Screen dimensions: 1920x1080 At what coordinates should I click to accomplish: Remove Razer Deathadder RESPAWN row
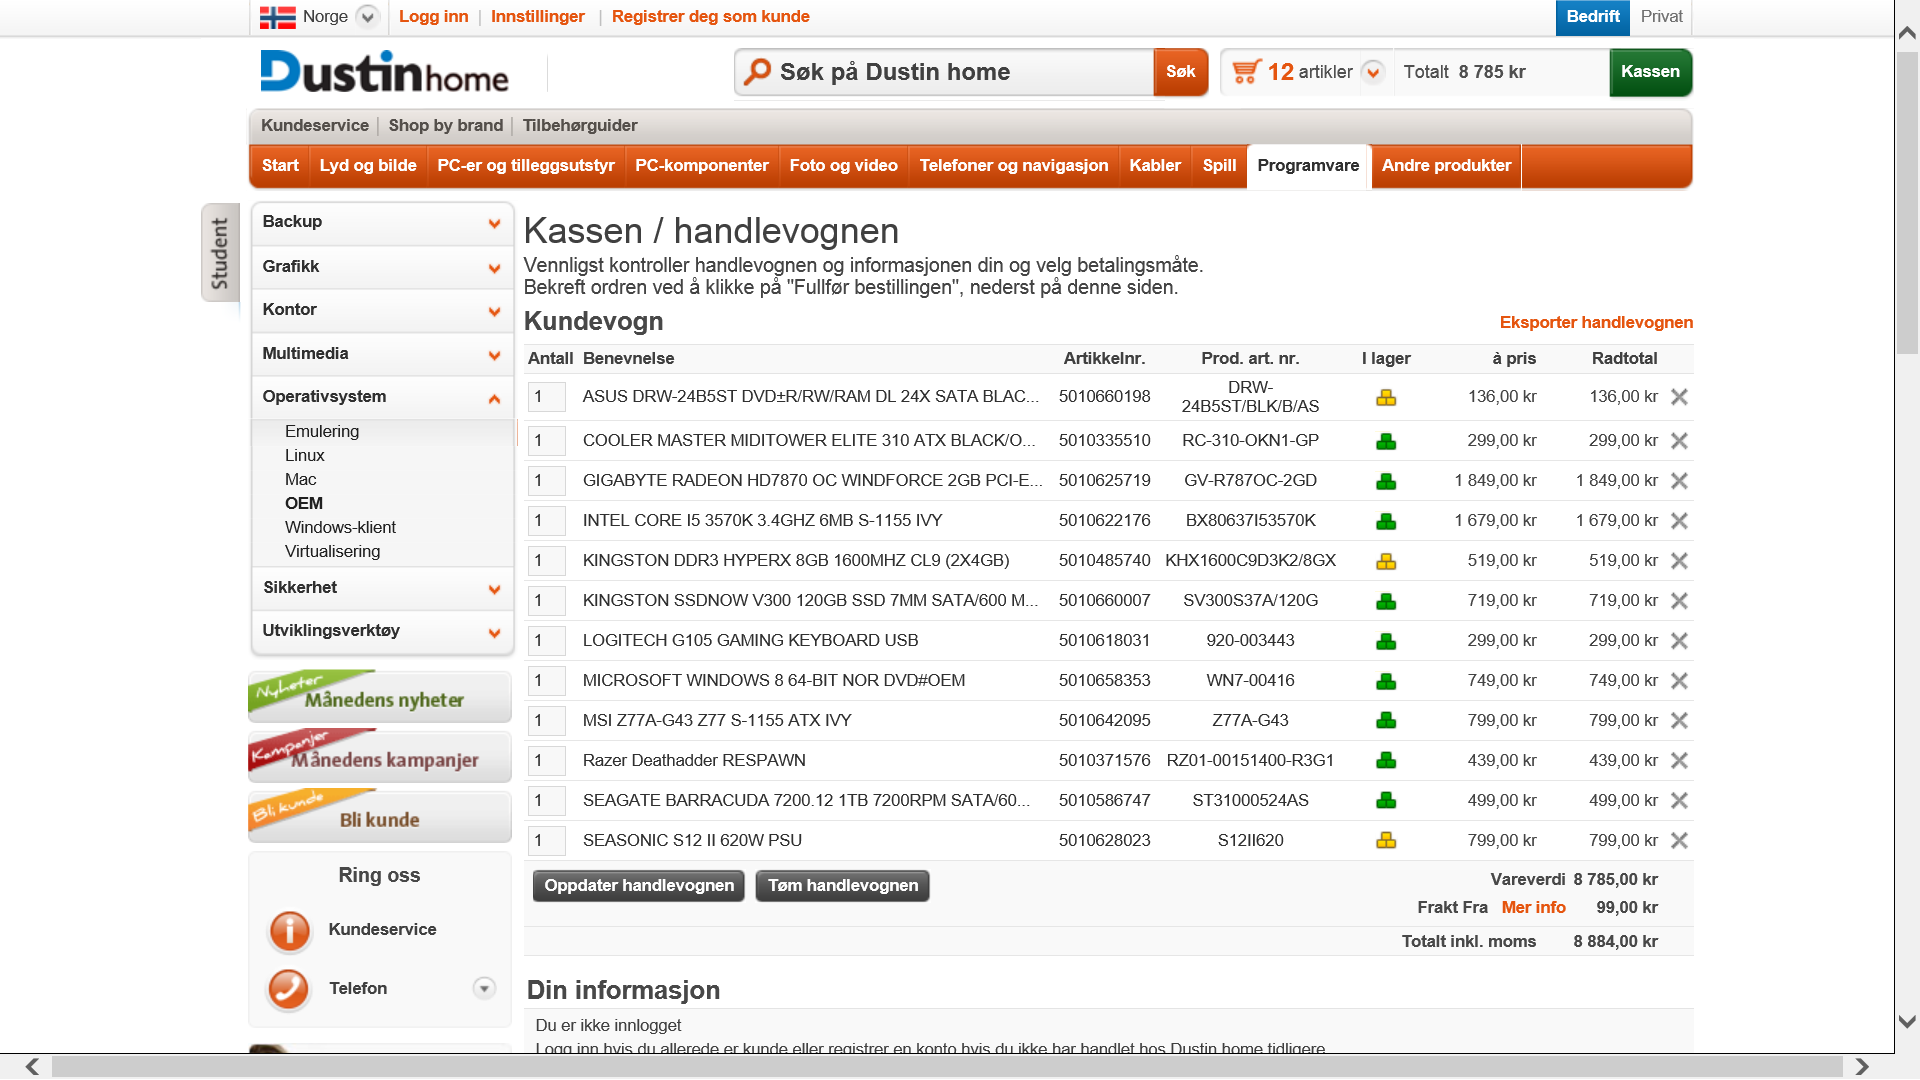[x=1679, y=761]
